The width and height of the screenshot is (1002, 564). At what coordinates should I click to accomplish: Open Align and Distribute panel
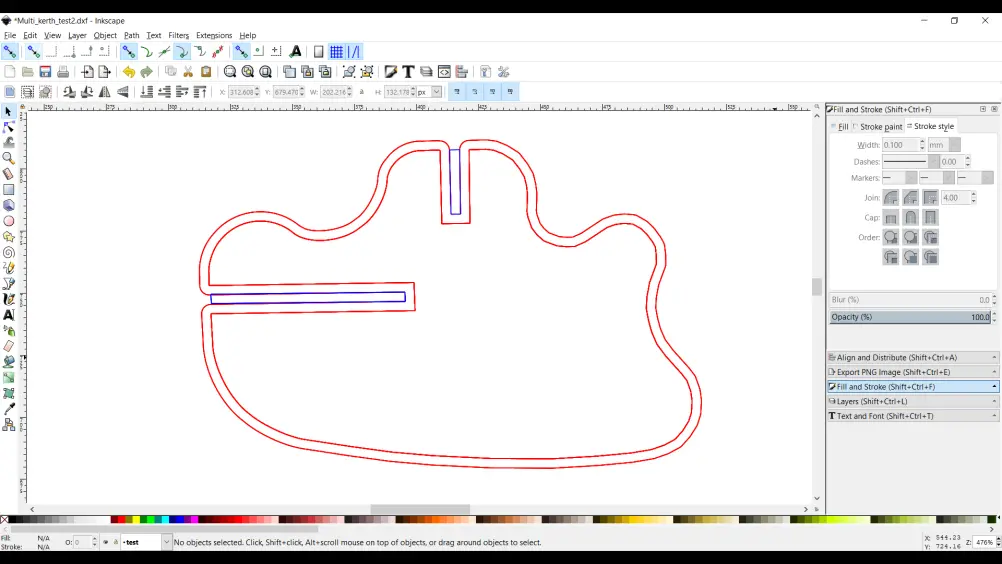pyautogui.click(x=913, y=358)
